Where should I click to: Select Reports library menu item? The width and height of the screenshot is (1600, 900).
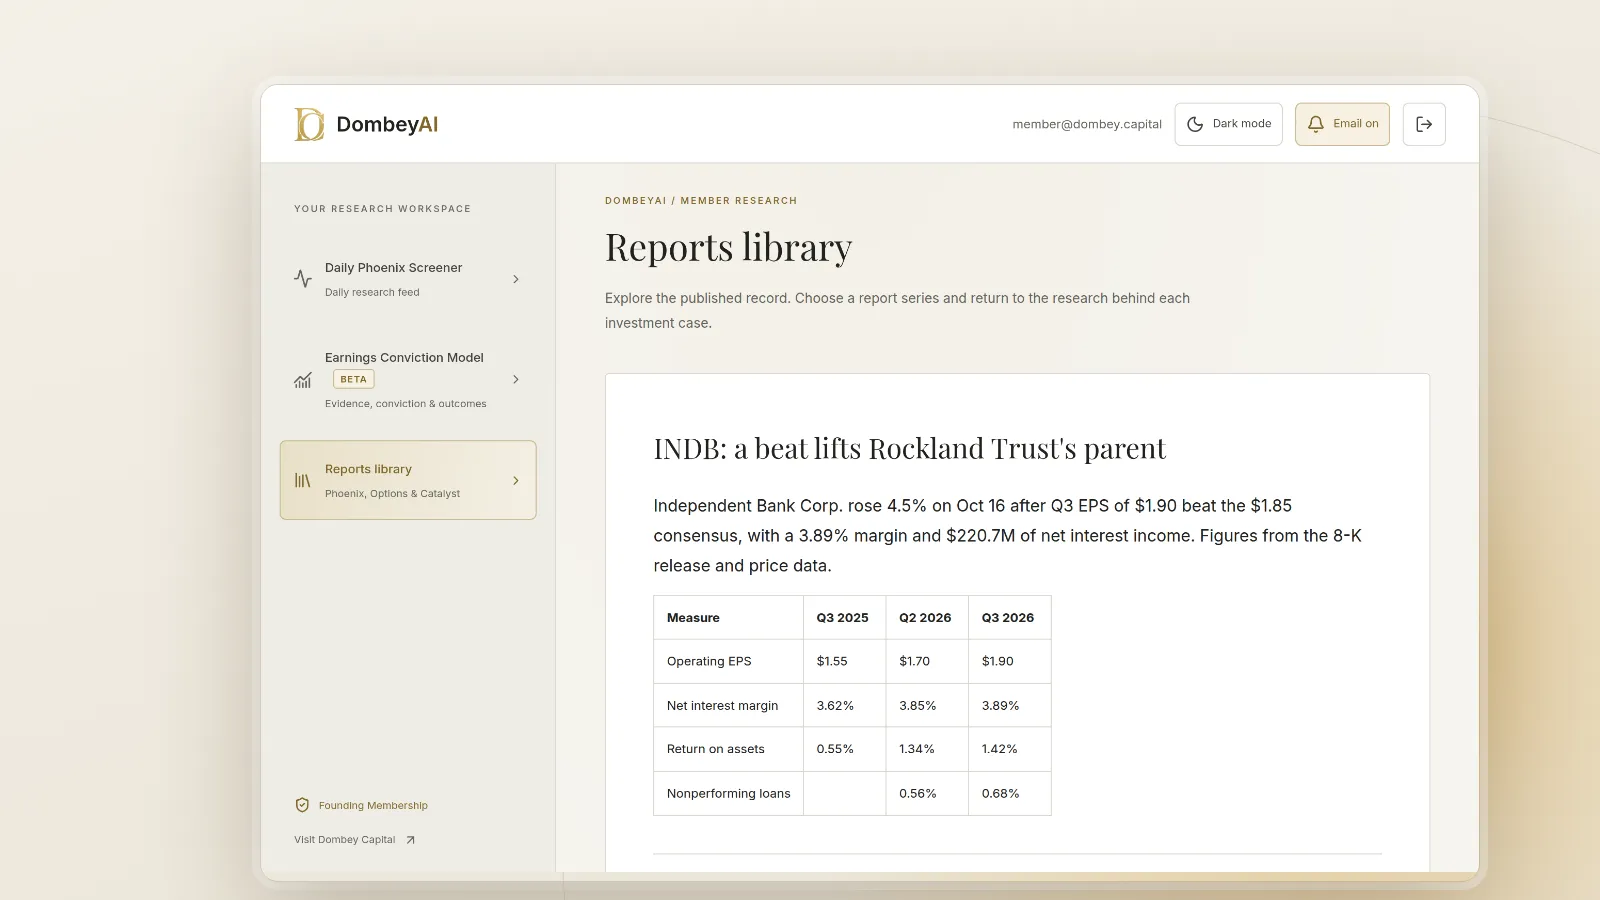tap(408, 480)
